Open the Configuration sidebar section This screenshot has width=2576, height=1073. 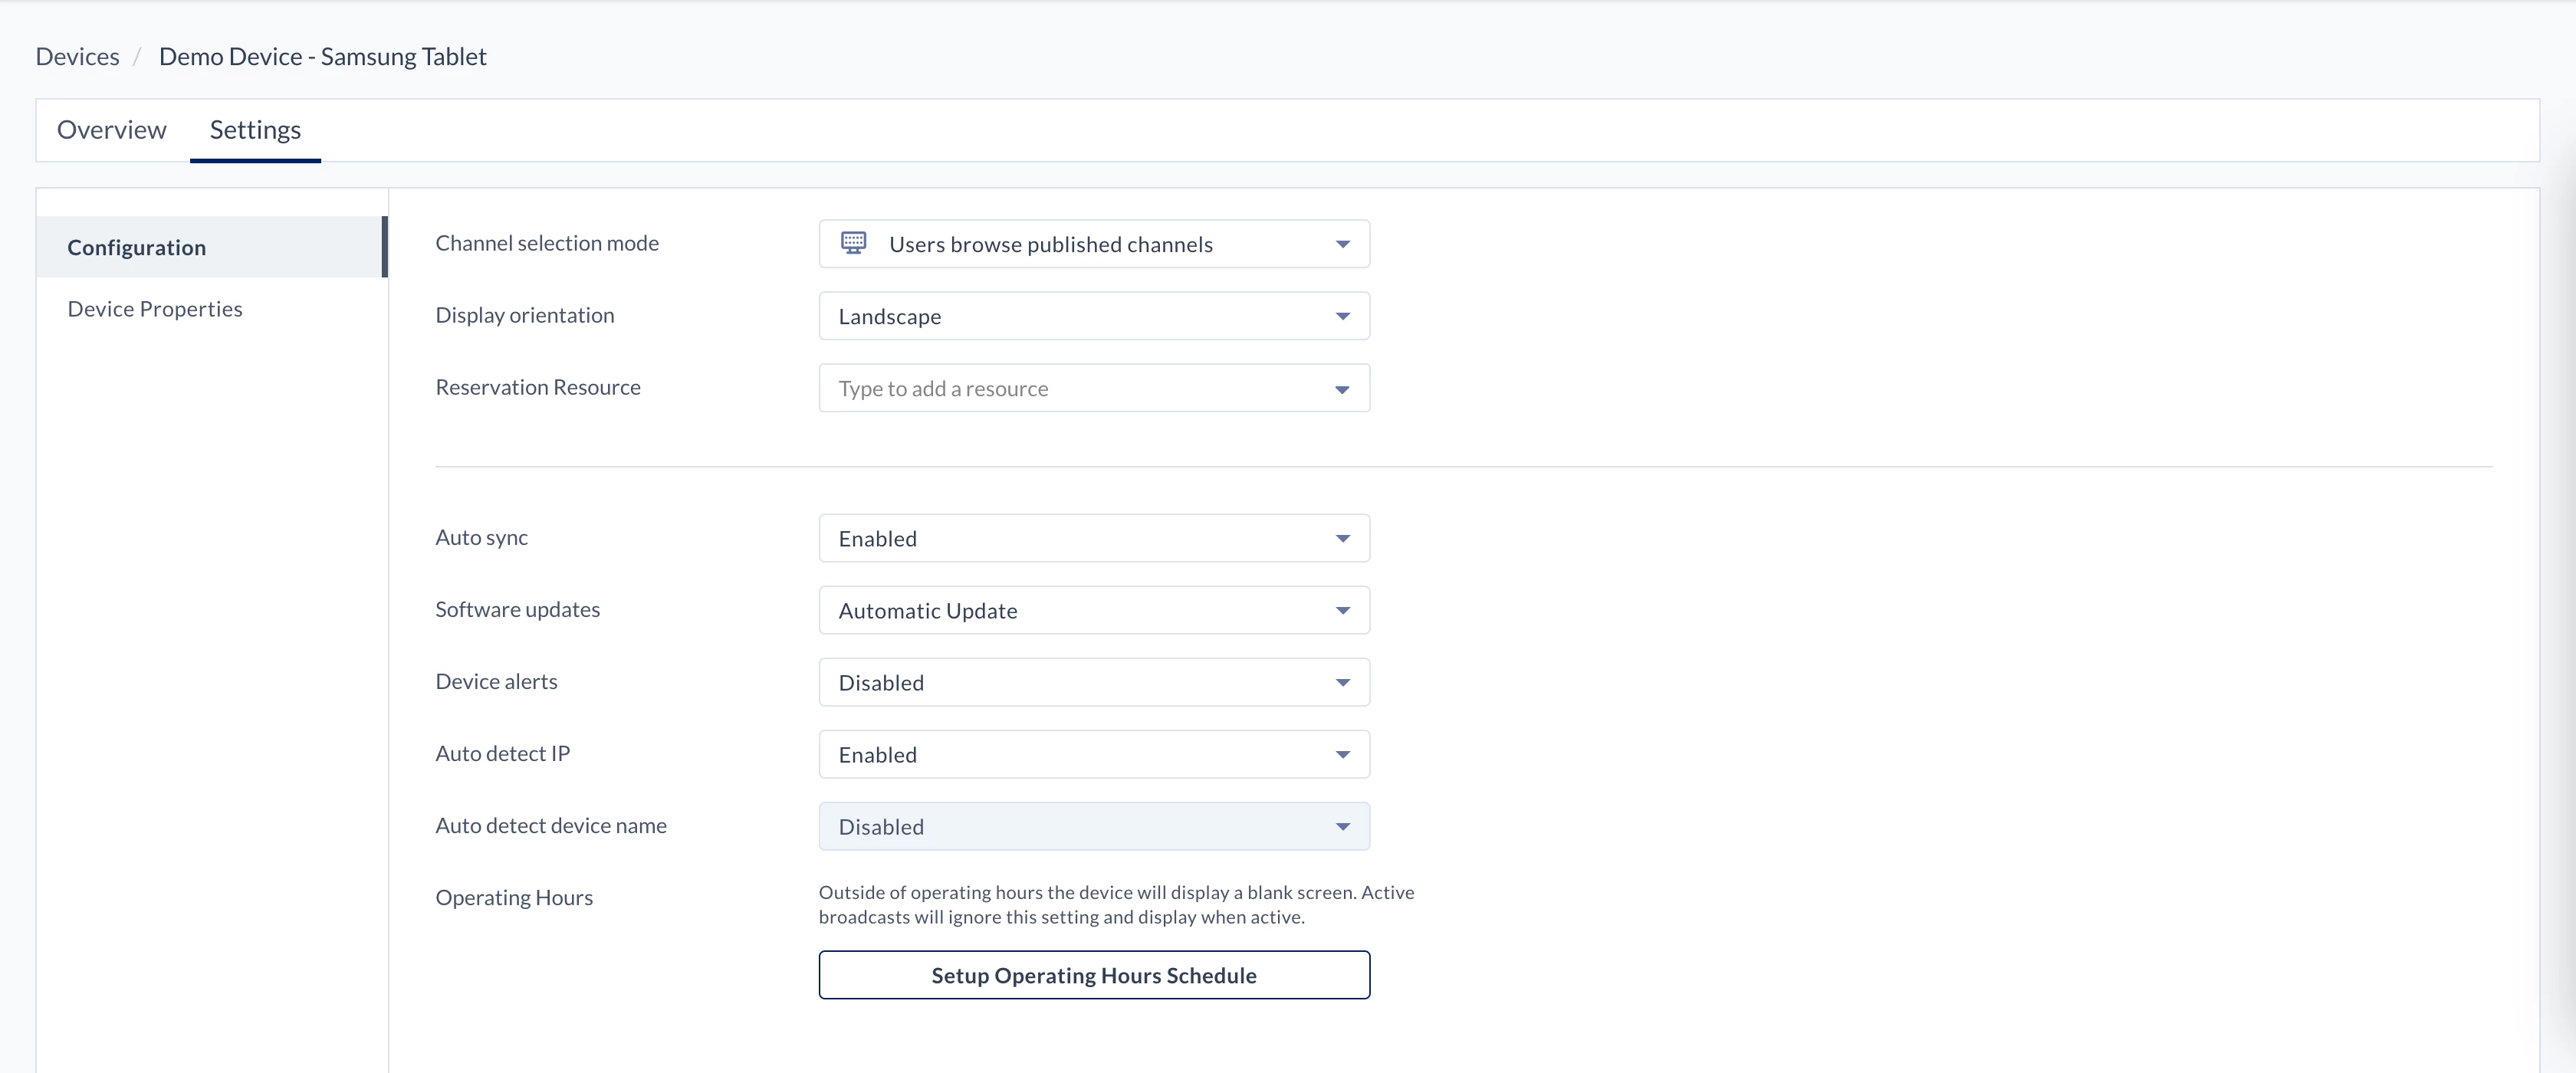[x=137, y=247]
